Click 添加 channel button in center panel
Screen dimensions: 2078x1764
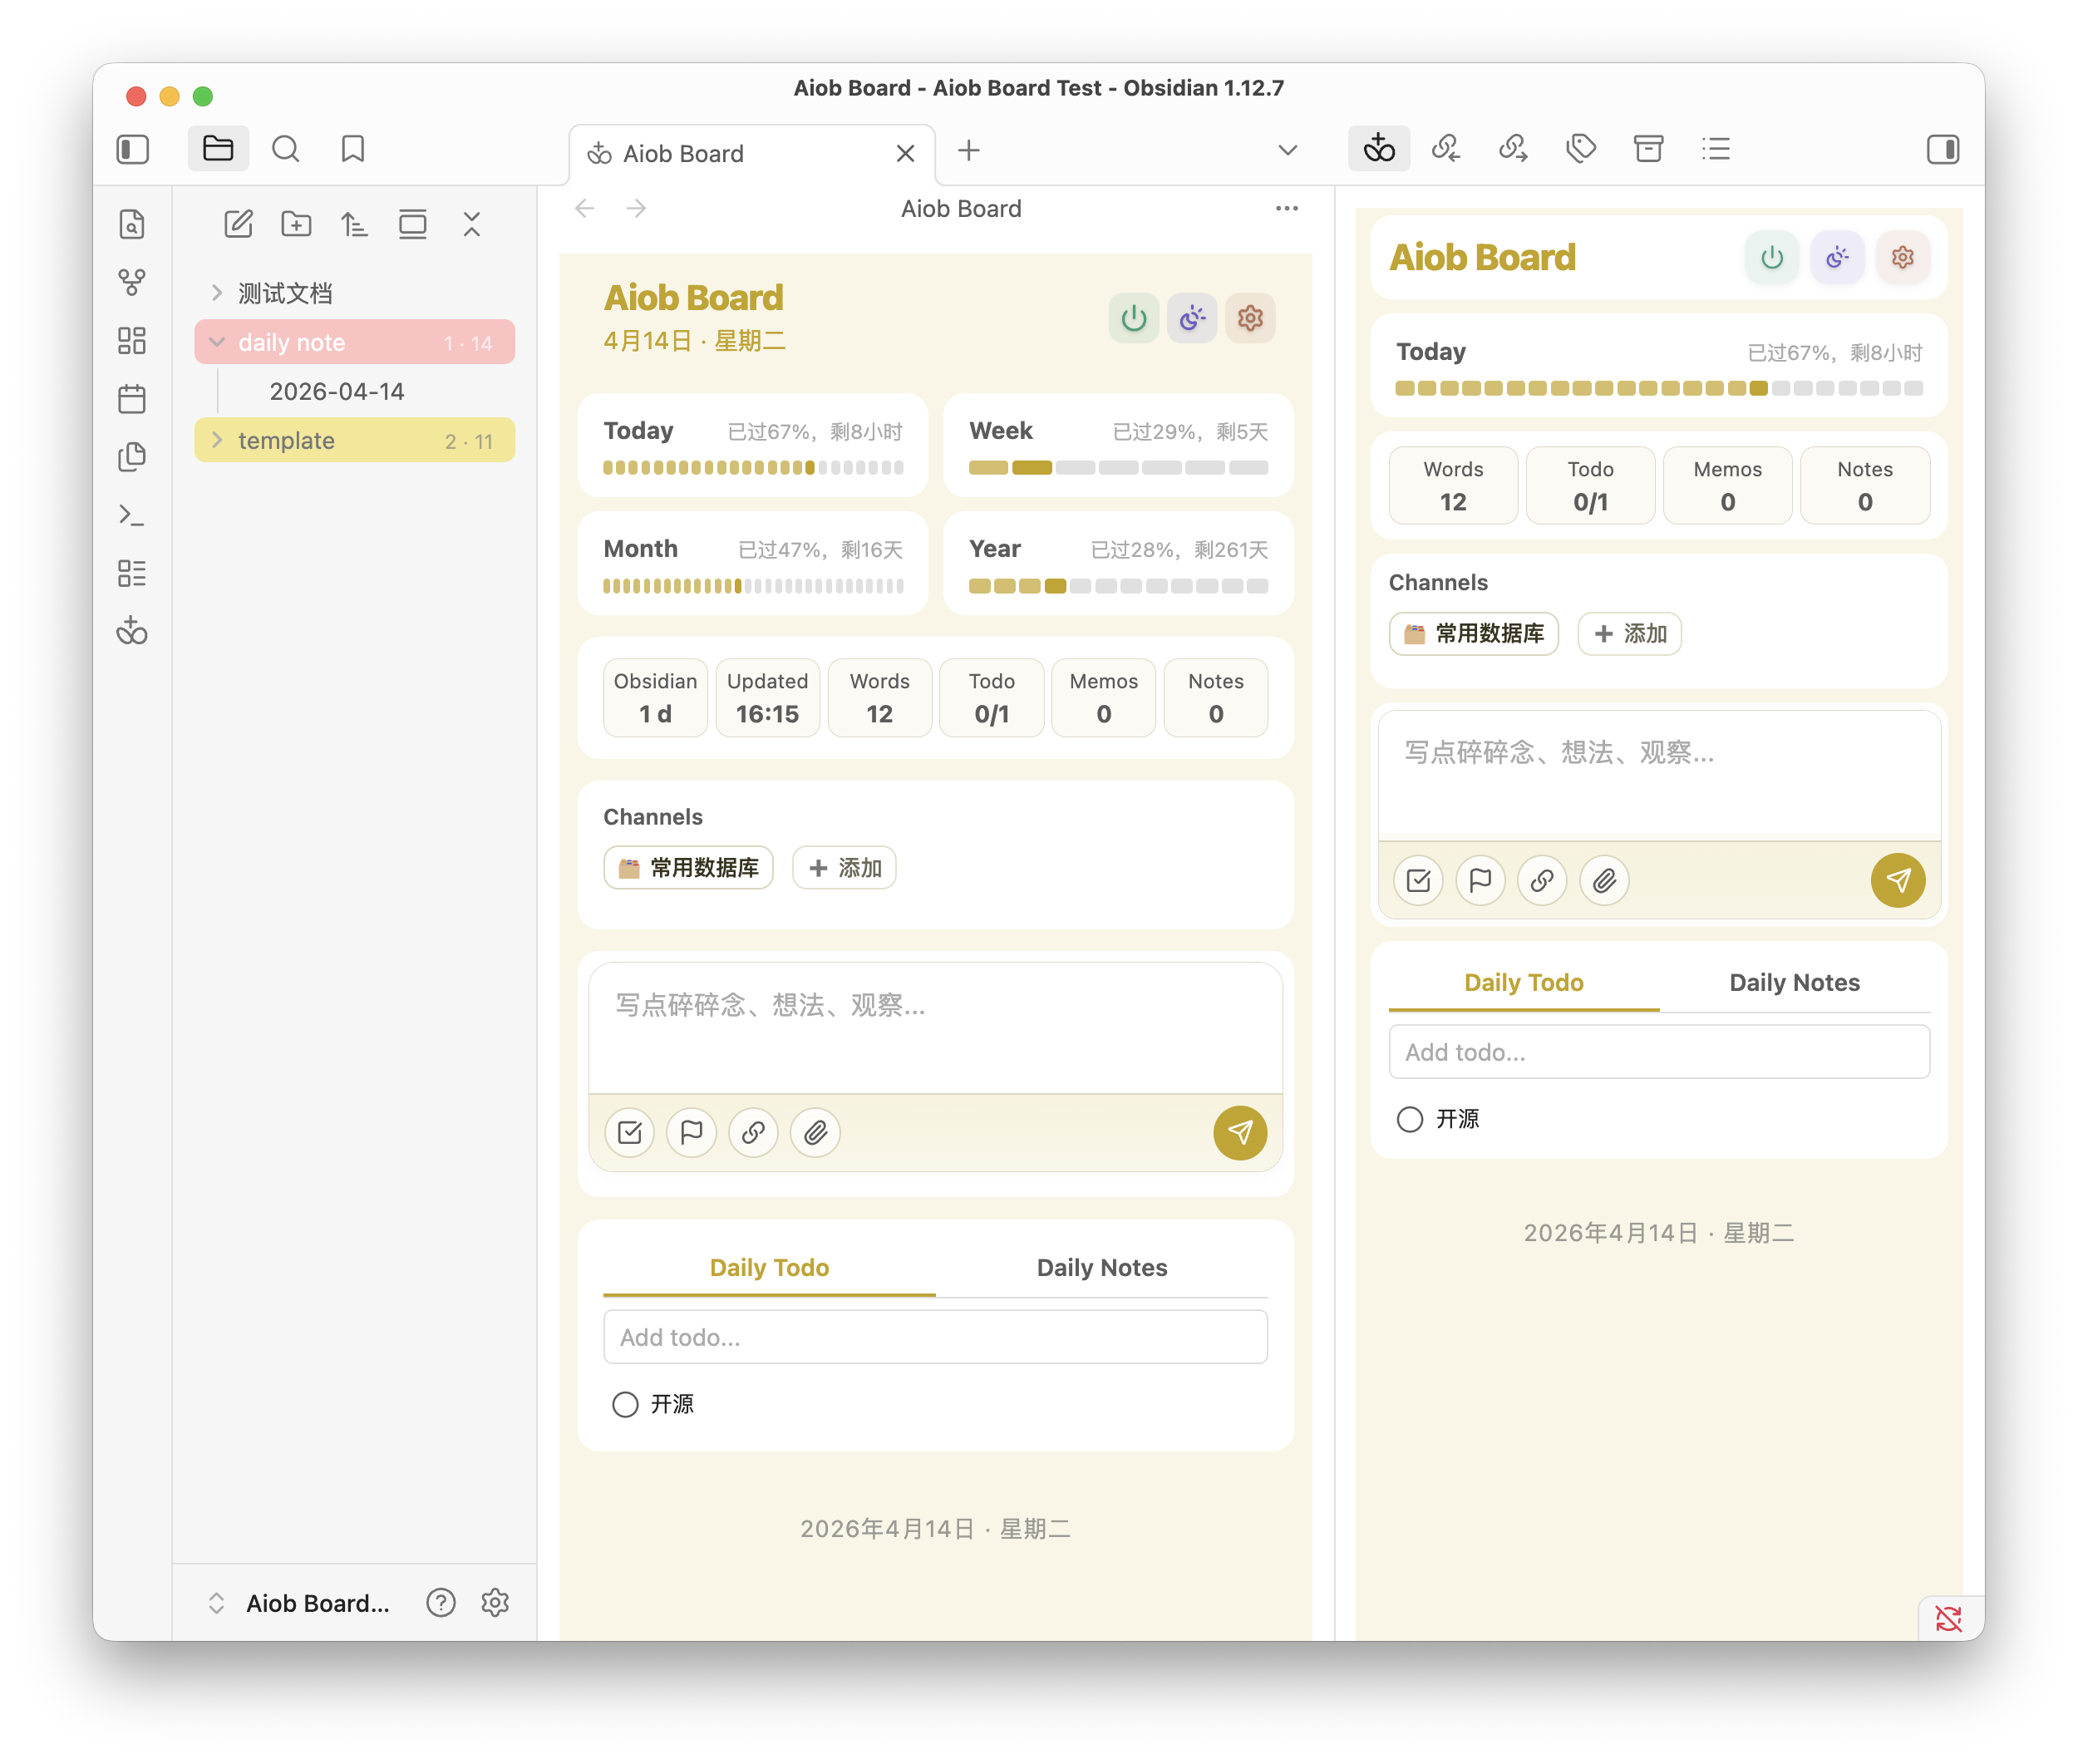pos(844,867)
